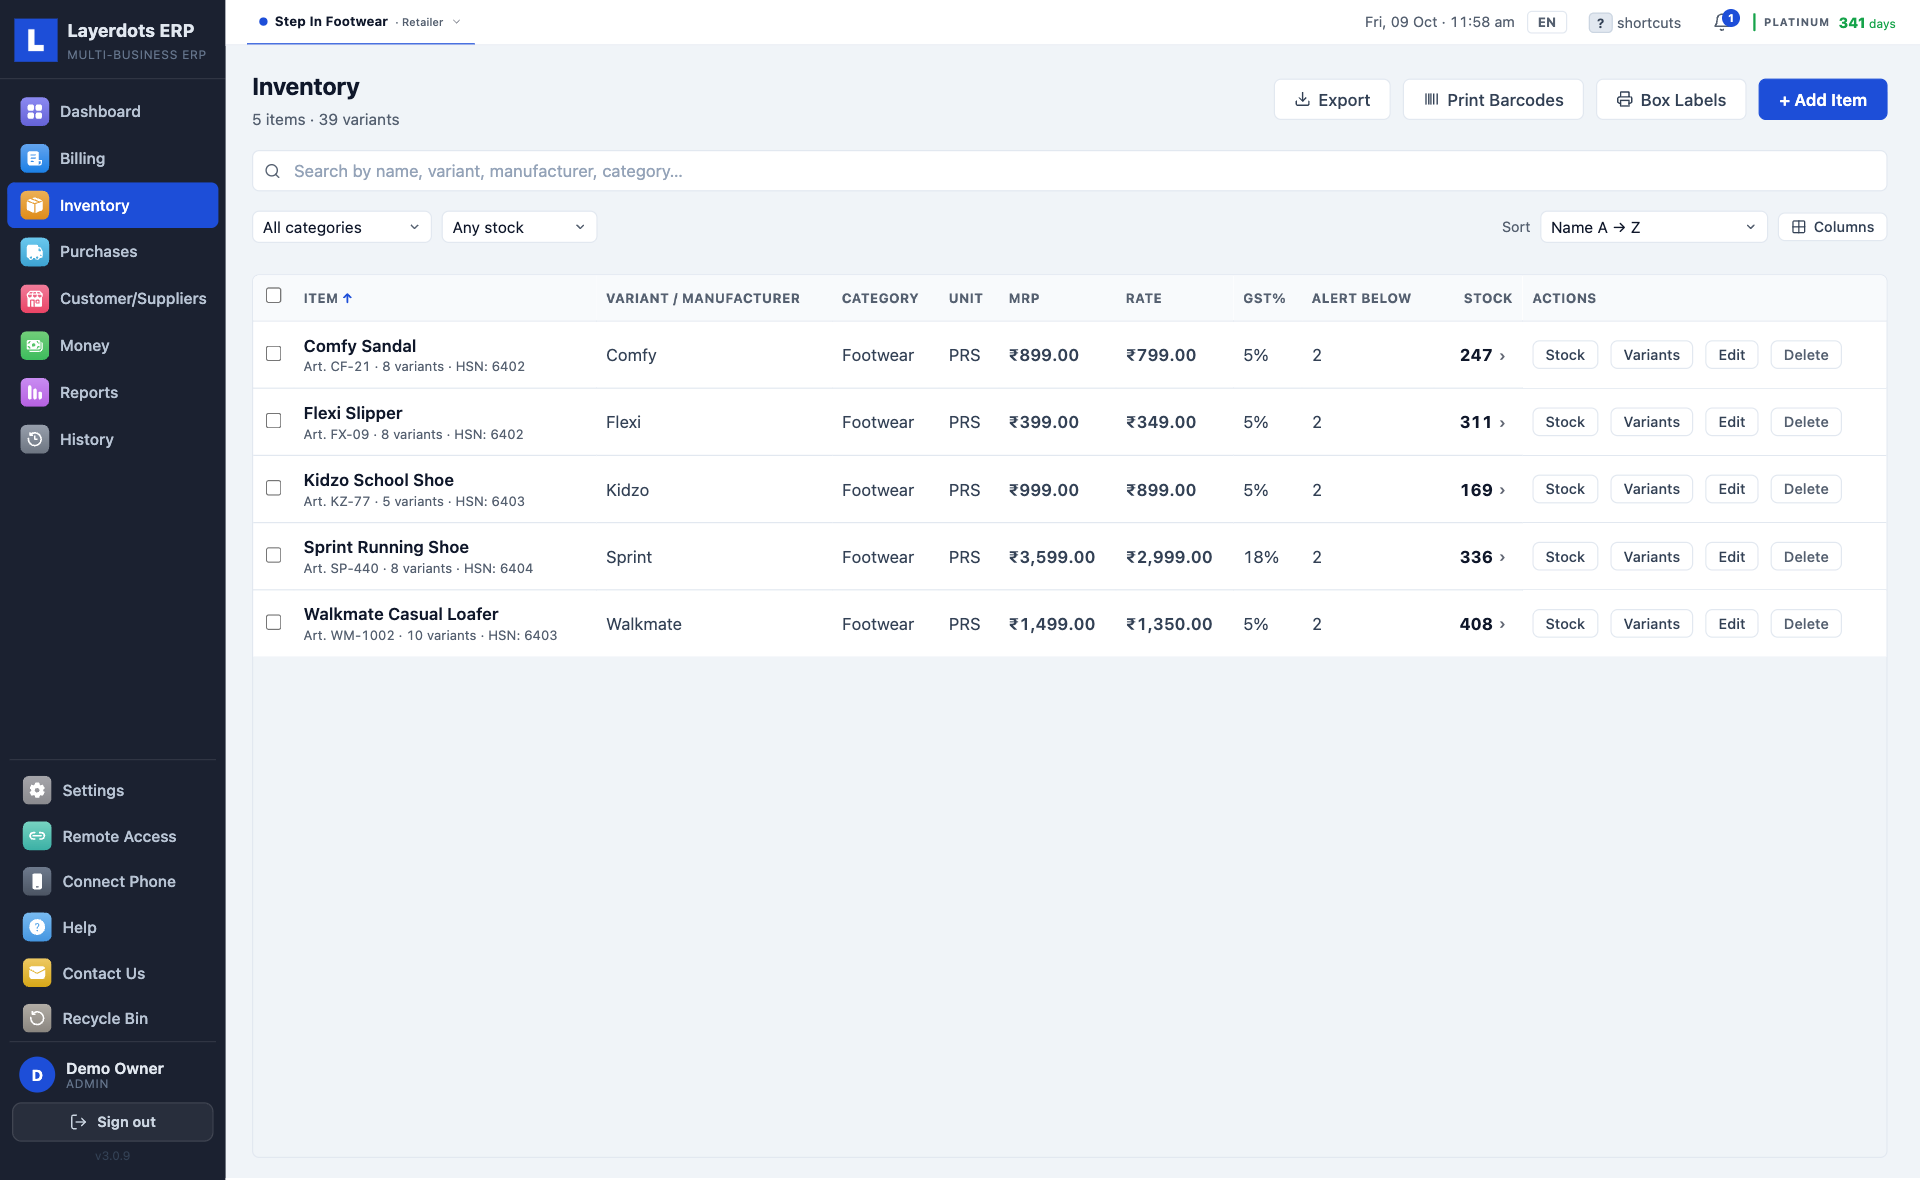Check the Comfy Sandal row checkbox
Image resolution: width=1920 pixels, height=1180 pixels.
pos(273,353)
